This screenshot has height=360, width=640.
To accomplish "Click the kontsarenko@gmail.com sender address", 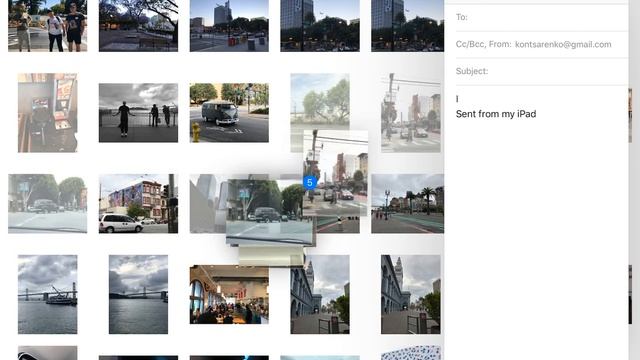I will point(563,44).
